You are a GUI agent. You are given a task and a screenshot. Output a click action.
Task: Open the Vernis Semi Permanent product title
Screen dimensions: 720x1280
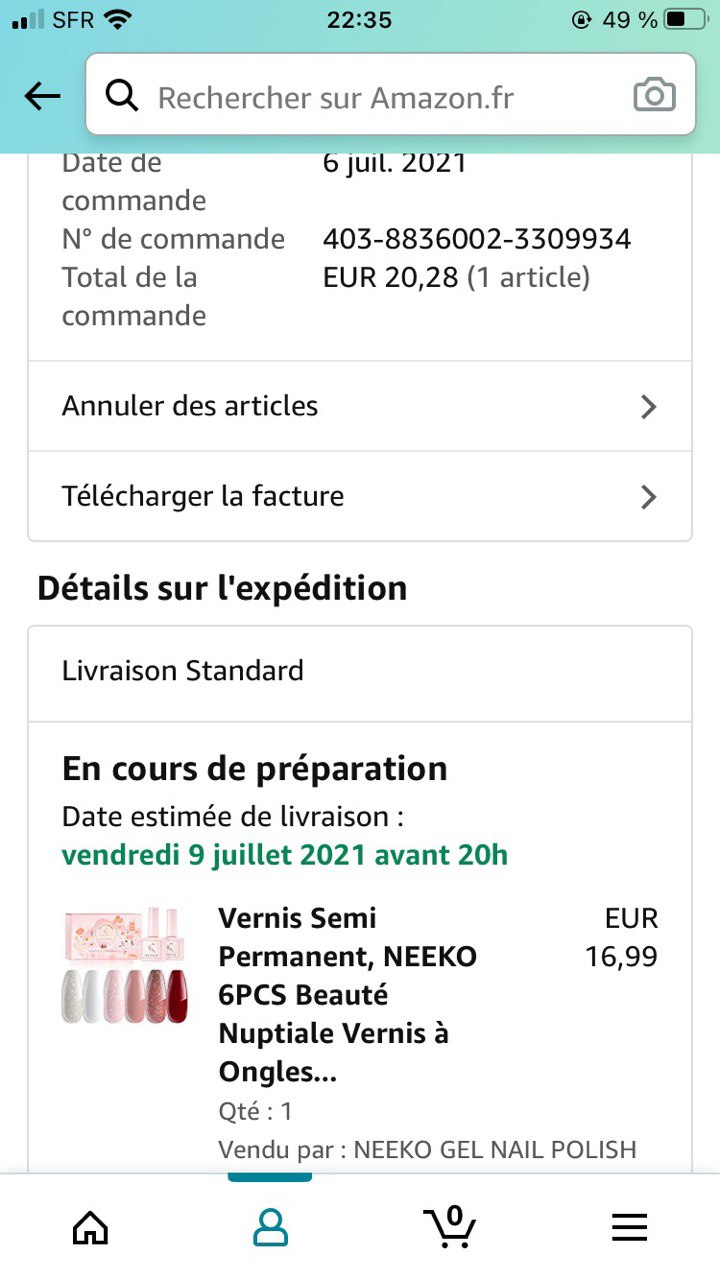tap(347, 994)
